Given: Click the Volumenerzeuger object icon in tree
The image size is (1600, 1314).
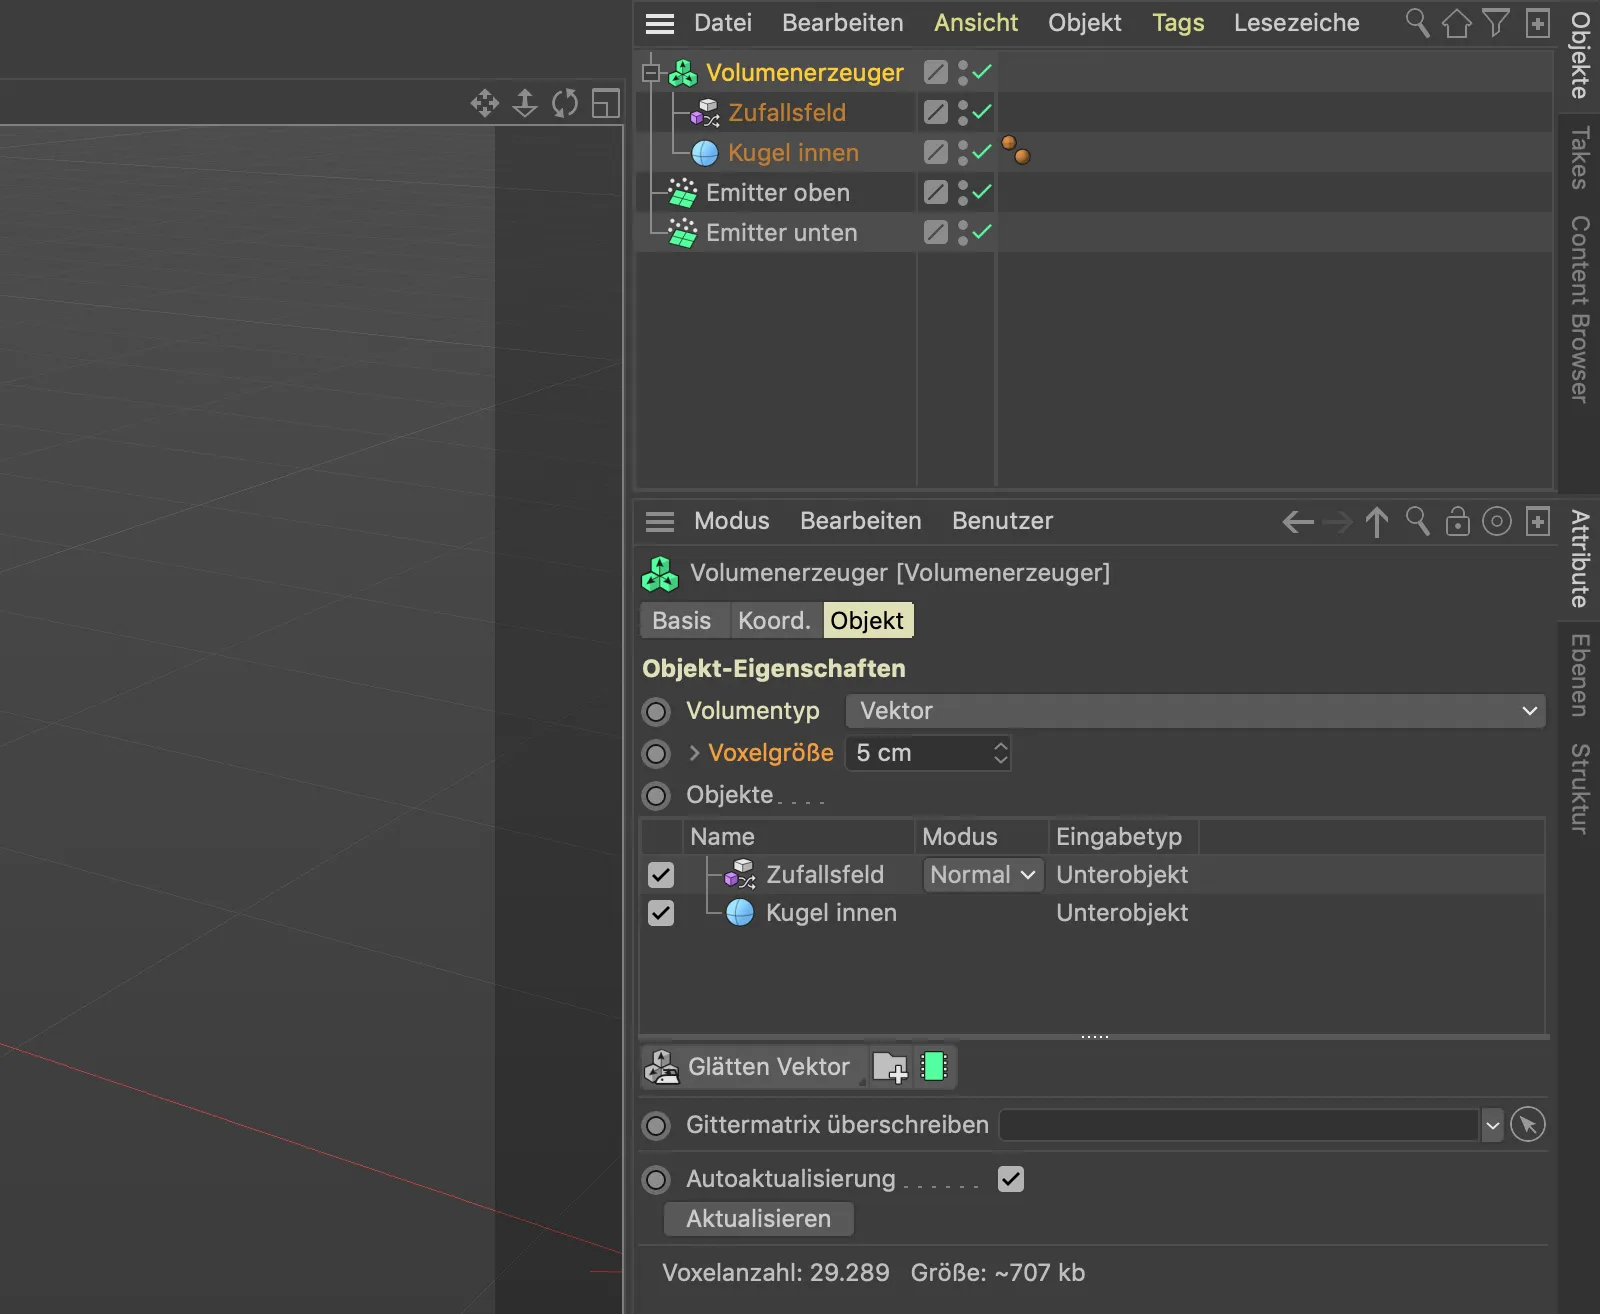Looking at the screenshot, I should [x=683, y=73].
